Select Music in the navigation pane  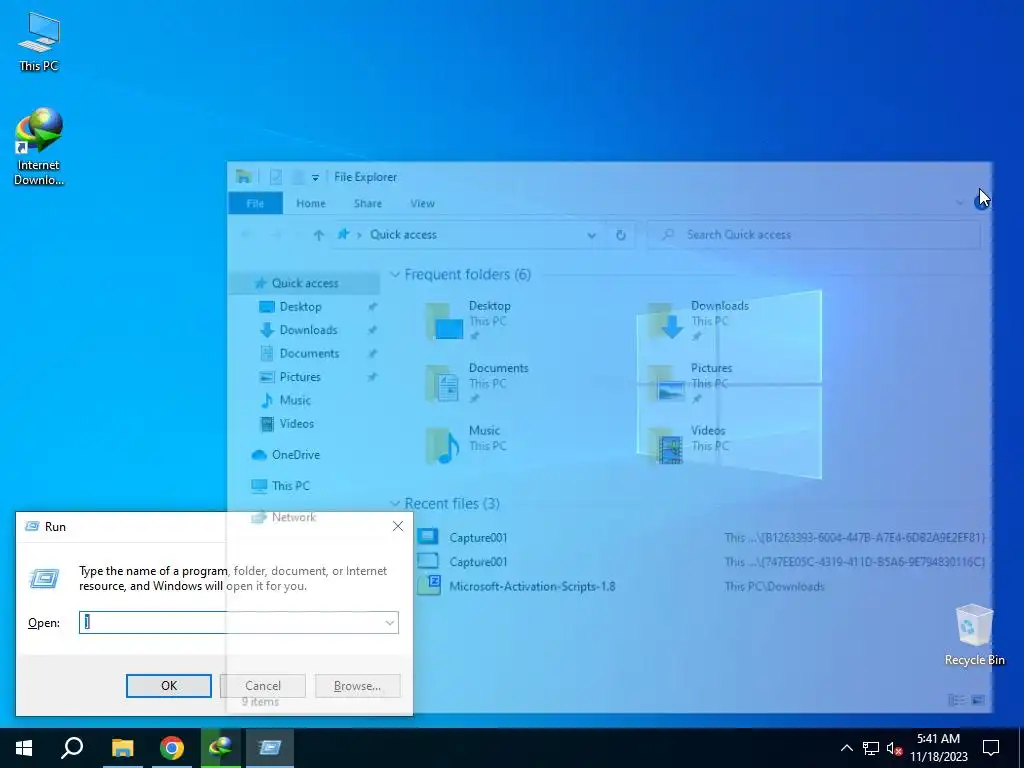(295, 400)
